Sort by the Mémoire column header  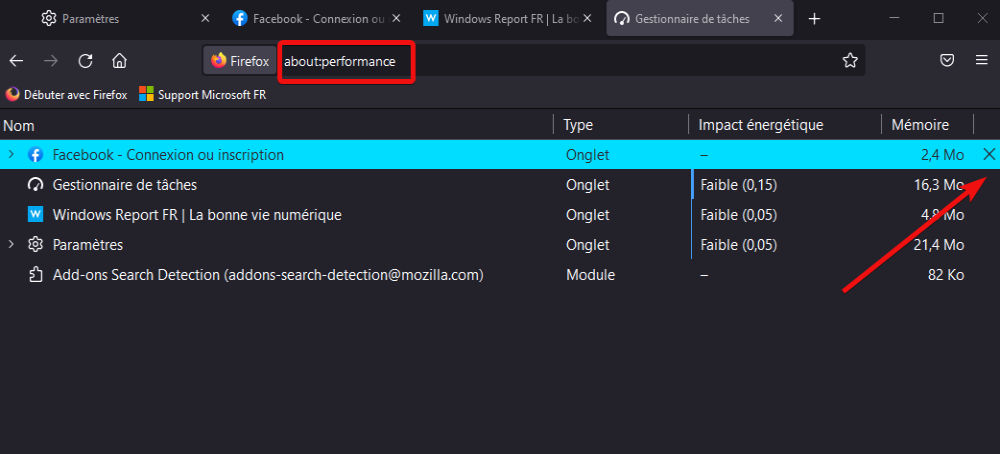pyautogui.click(x=927, y=125)
